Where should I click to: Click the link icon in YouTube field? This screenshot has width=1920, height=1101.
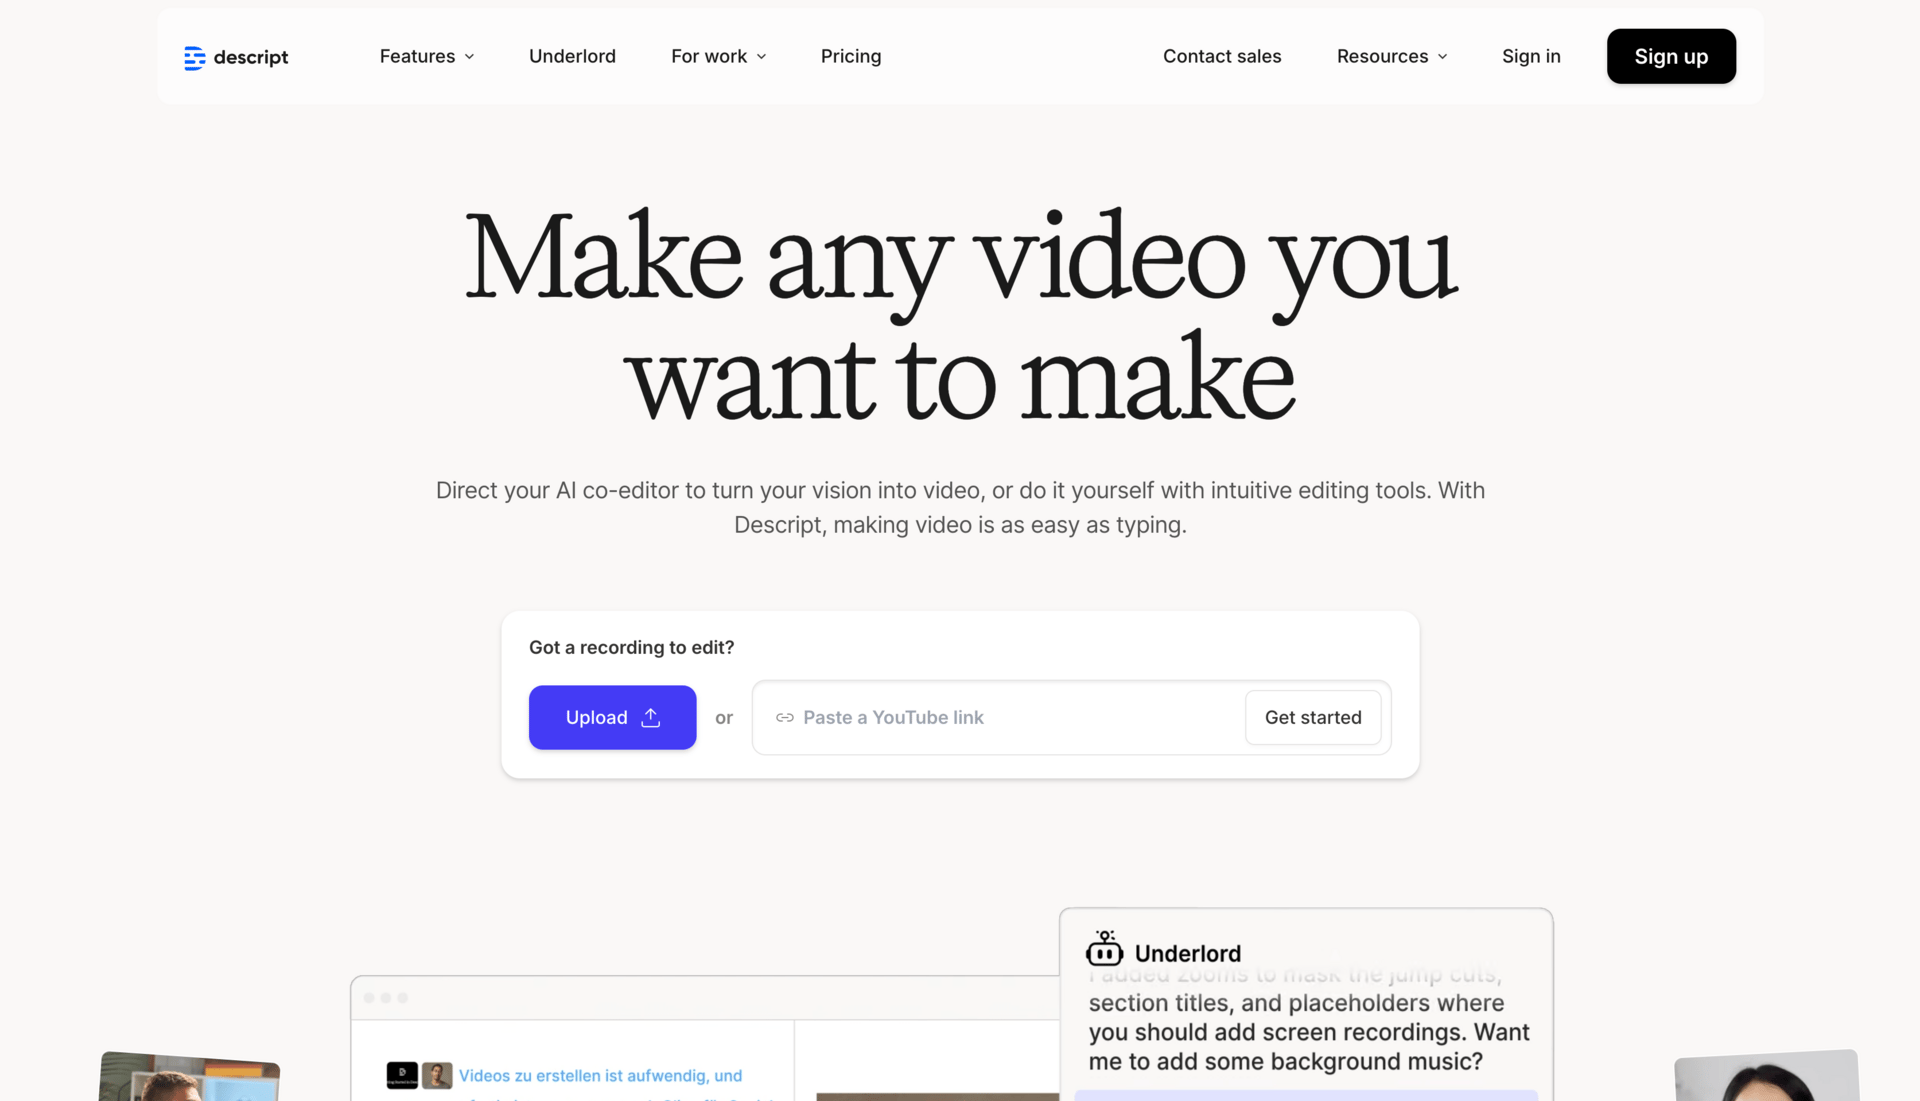click(785, 718)
